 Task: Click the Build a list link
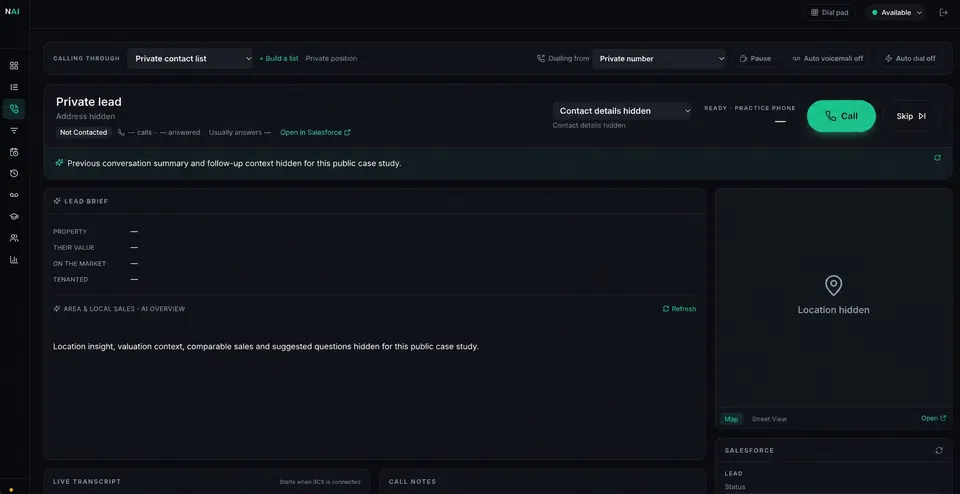click(279, 59)
